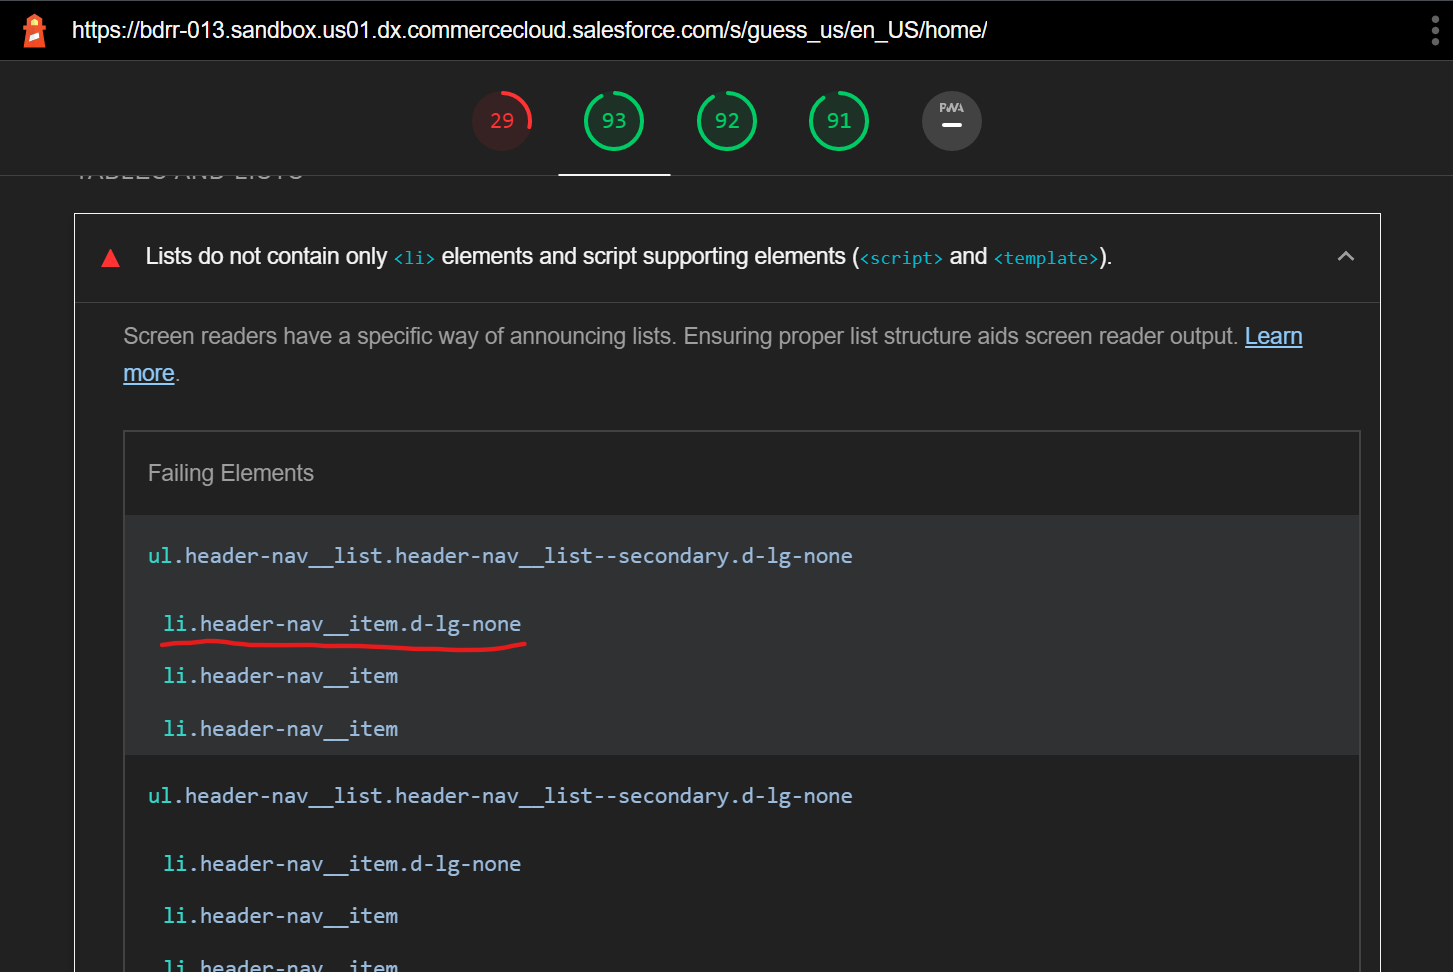
Task: Click the red-underlined li.header-nav__item.d-lg-none selector
Action: (342, 623)
